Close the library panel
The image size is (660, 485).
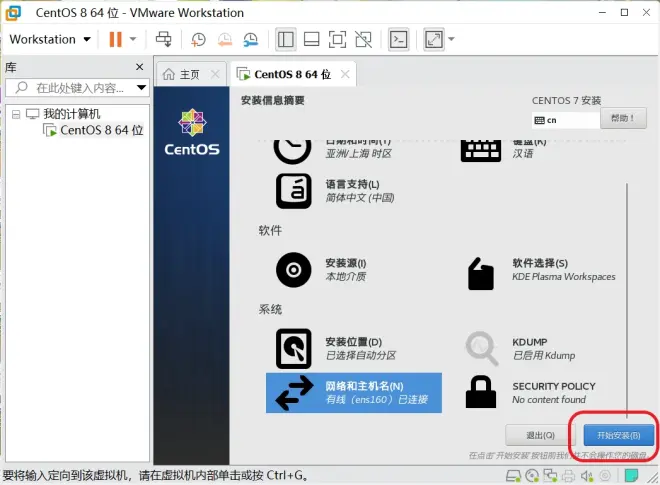pyautogui.click(x=140, y=67)
